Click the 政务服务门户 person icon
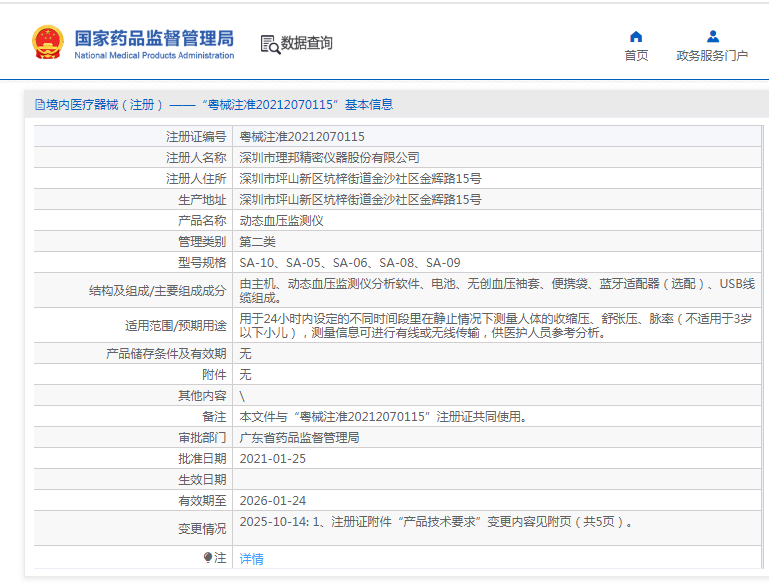Viewport: 769px width, 585px height. point(712,37)
